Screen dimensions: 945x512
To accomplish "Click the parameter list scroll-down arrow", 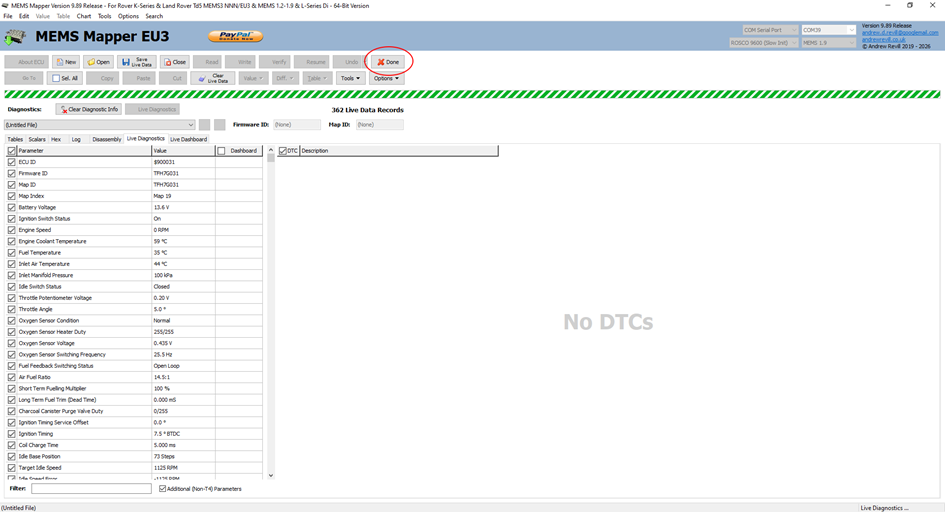I will [x=271, y=476].
